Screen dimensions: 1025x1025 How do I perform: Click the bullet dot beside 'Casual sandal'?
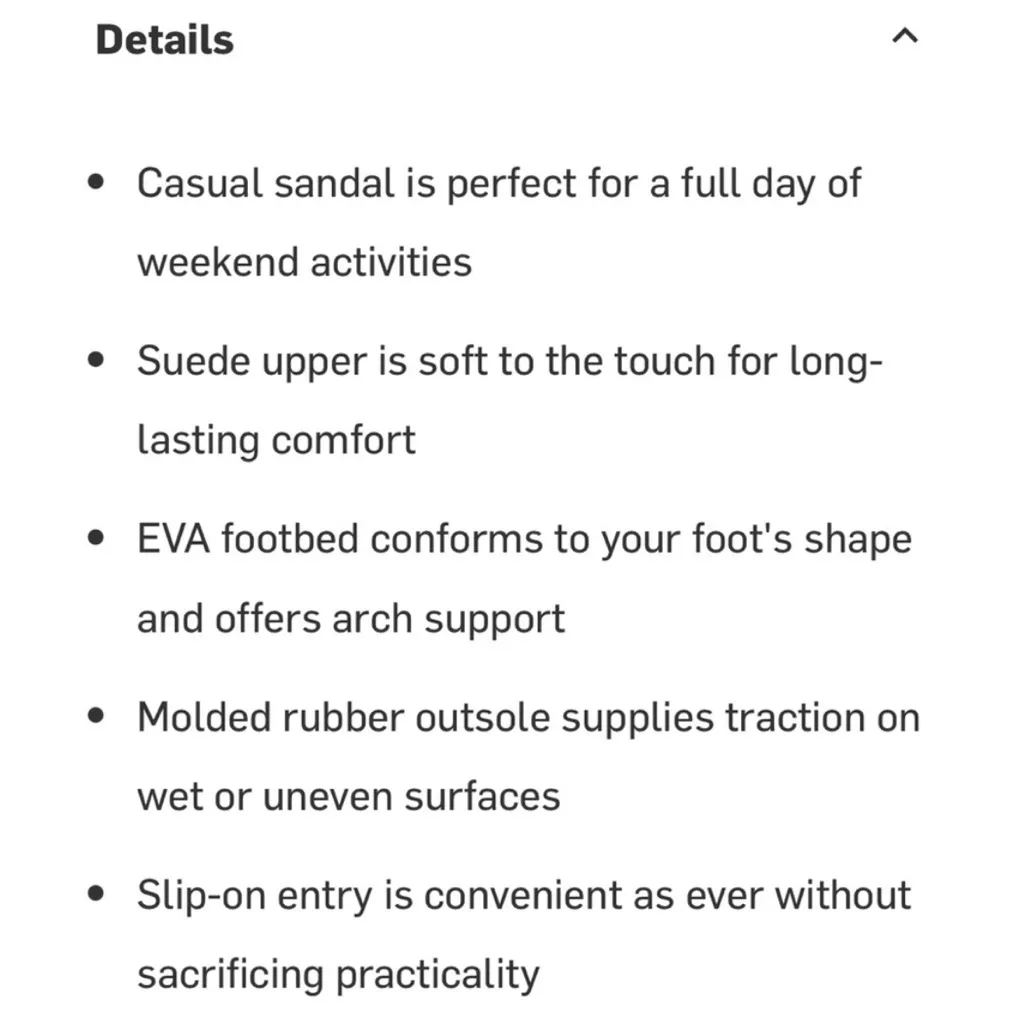click(96, 184)
